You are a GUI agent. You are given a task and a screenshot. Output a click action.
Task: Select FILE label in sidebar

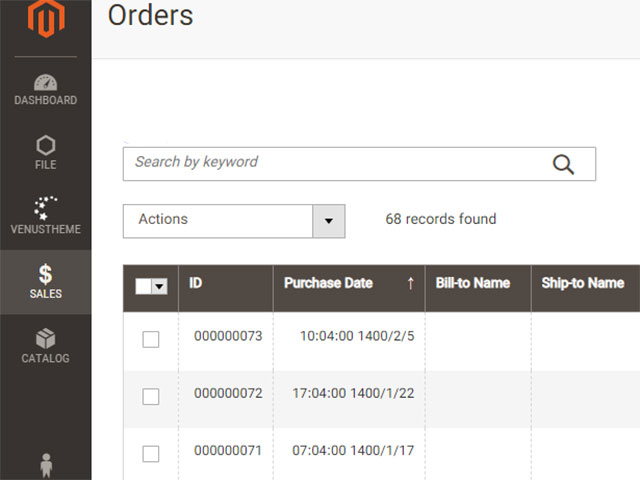(45, 165)
